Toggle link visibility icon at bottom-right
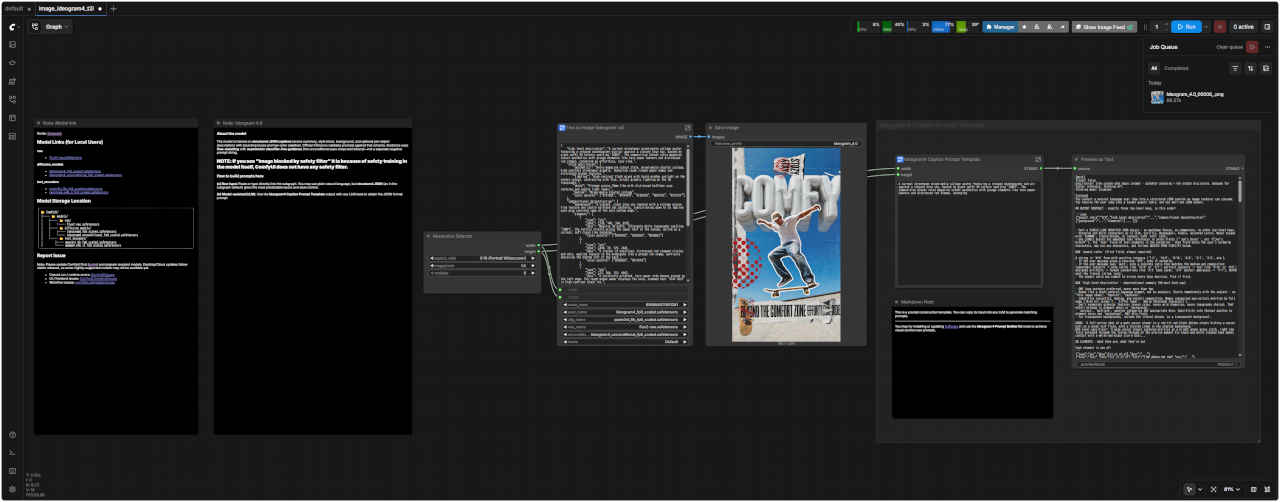Image resolution: width=1280 pixels, height=502 pixels. click(1267, 489)
